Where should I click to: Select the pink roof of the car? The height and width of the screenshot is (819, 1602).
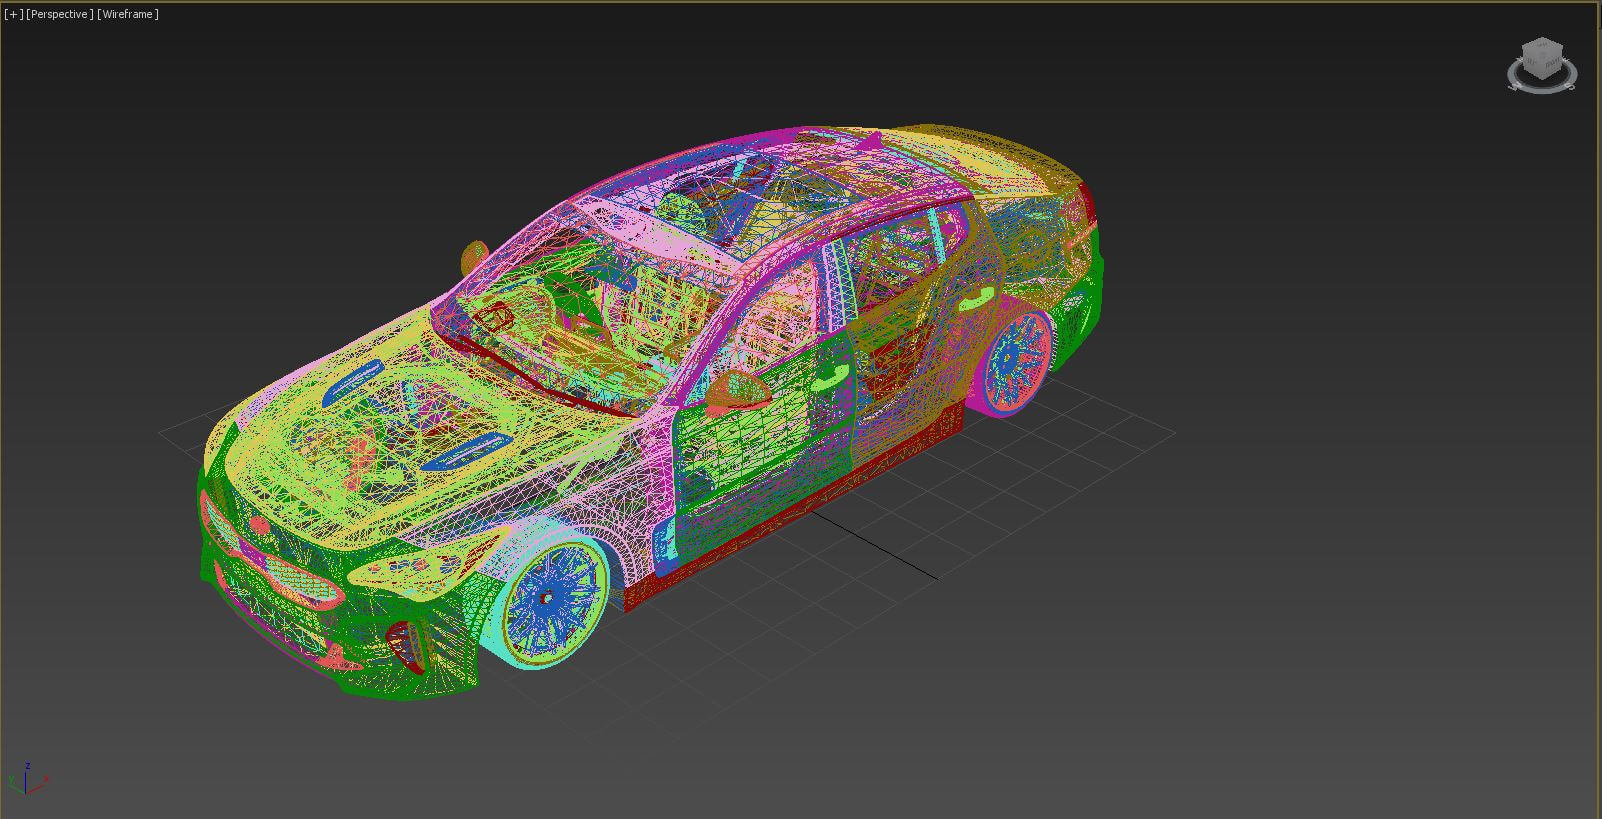pyautogui.click(x=800, y=180)
